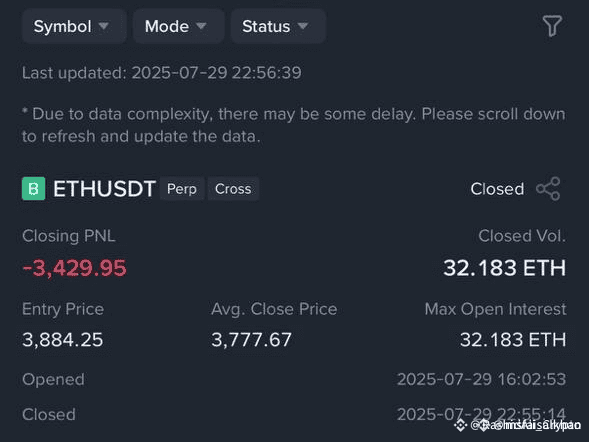Click the Symbol dropdown arrow
This screenshot has height=442, width=589.
pyautogui.click(x=104, y=26)
